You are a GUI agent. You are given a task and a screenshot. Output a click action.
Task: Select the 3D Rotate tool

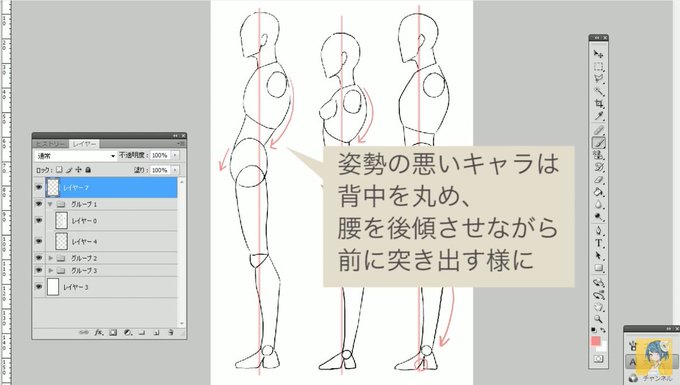(x=598, y=283)
